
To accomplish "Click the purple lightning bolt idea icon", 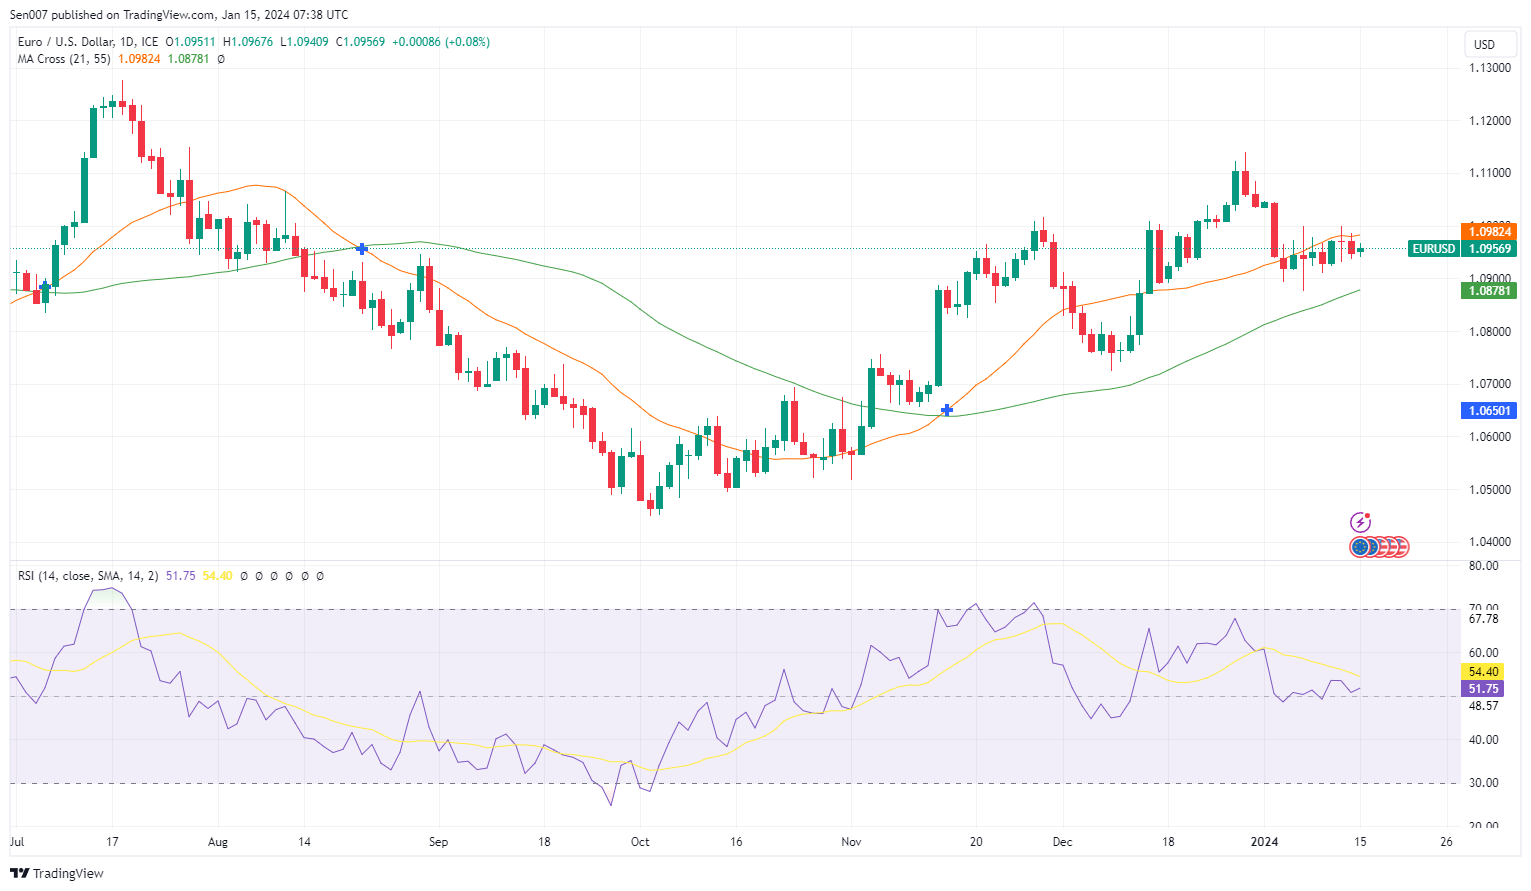I will pos(1360,522).
